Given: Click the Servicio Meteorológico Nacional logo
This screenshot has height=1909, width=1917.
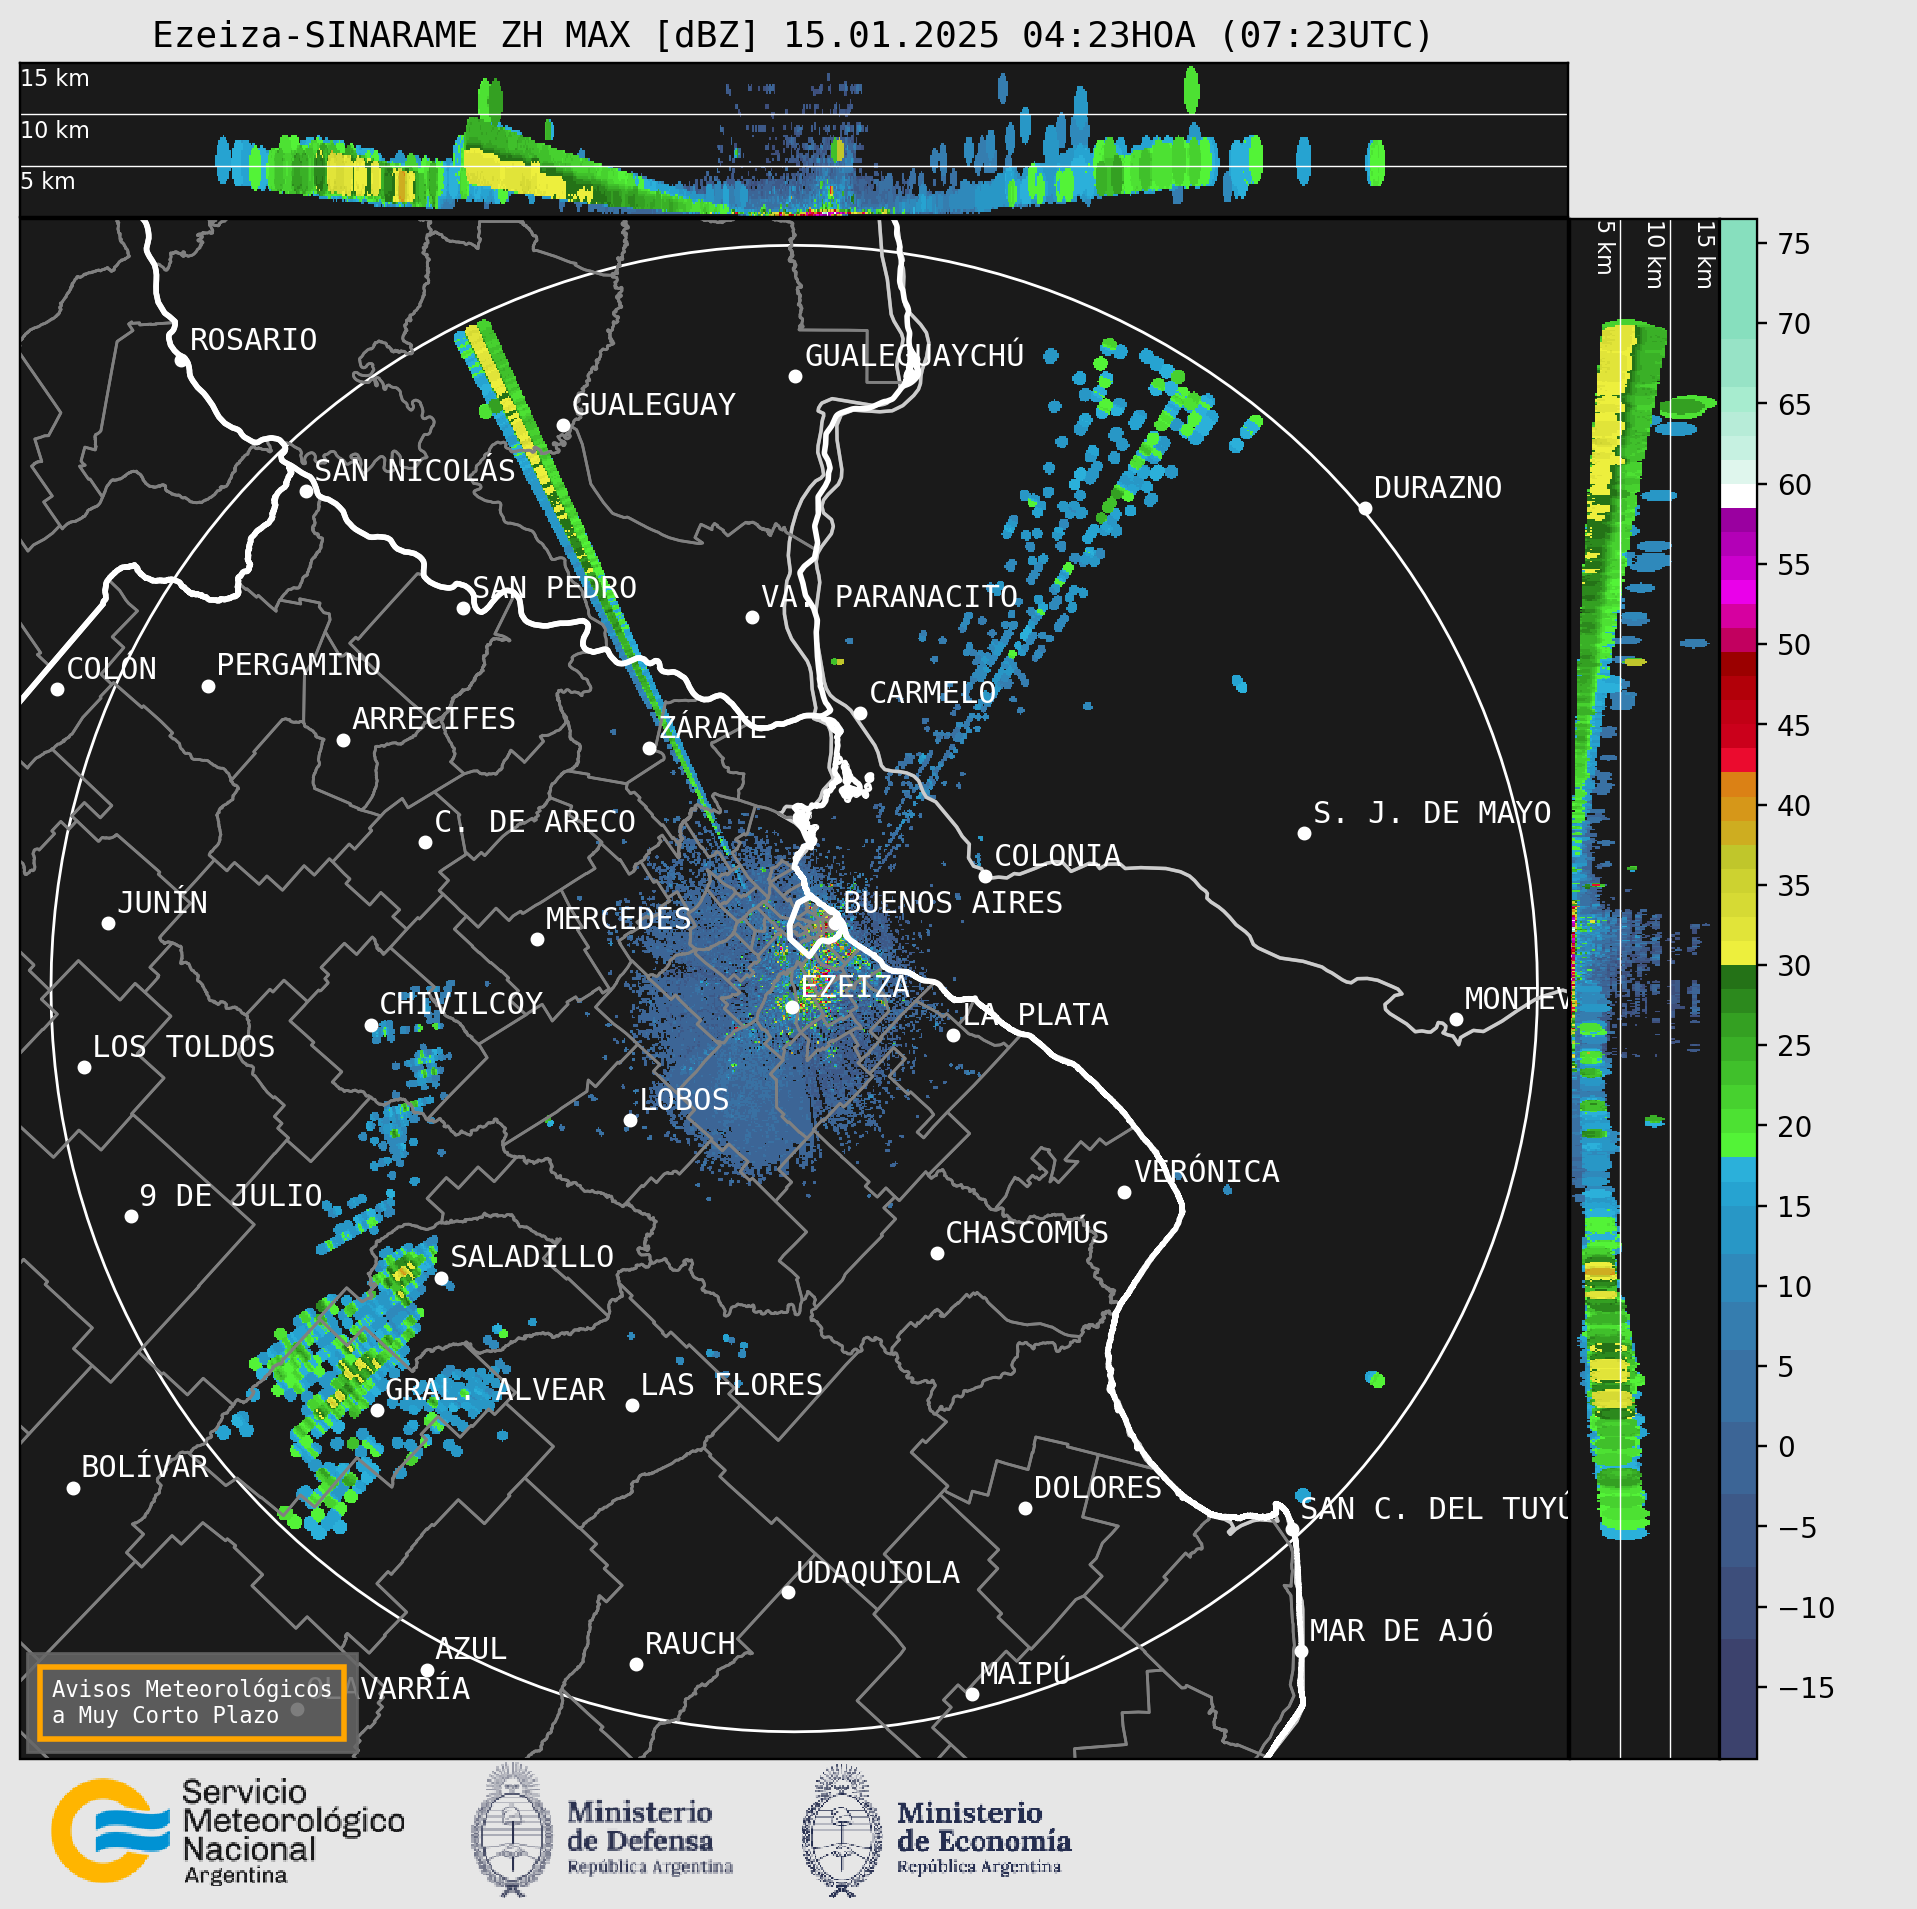Looking at the screenshot, I should (228, 1831).
